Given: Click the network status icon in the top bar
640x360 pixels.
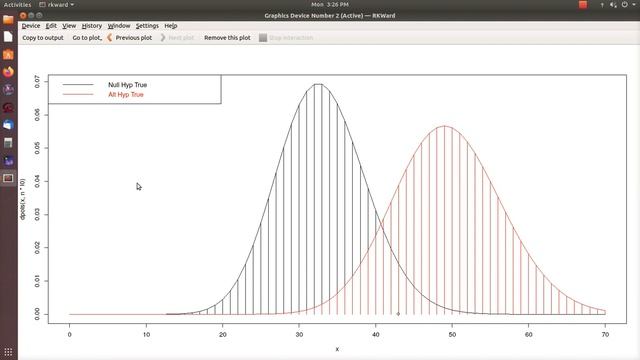Looking at the screenshot, I should 602,4.
